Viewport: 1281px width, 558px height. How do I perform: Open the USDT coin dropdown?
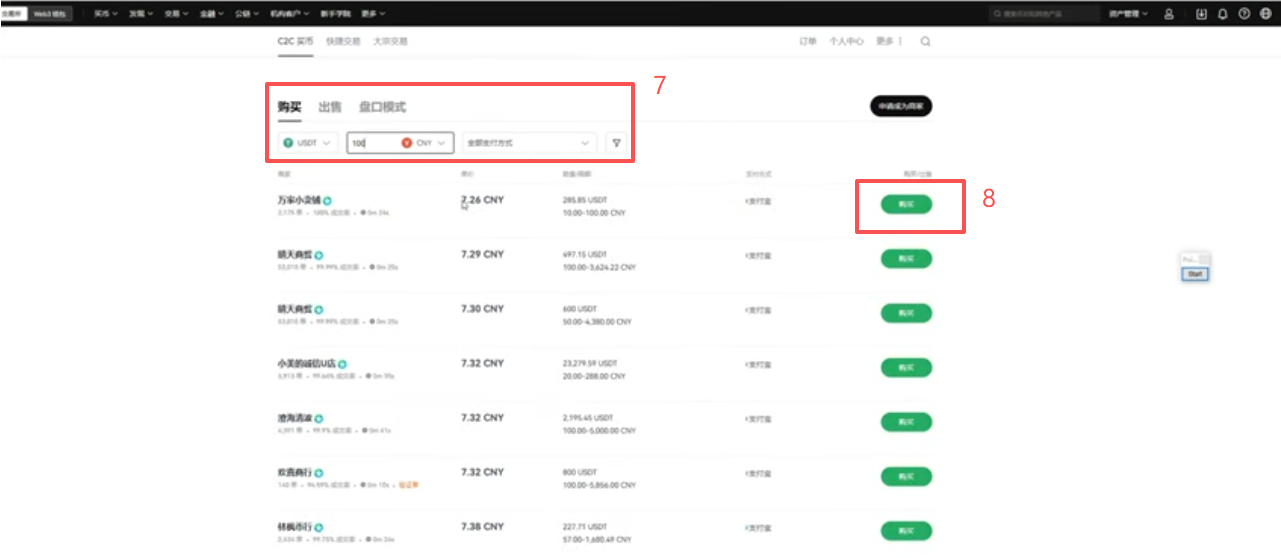coord(308,143)
